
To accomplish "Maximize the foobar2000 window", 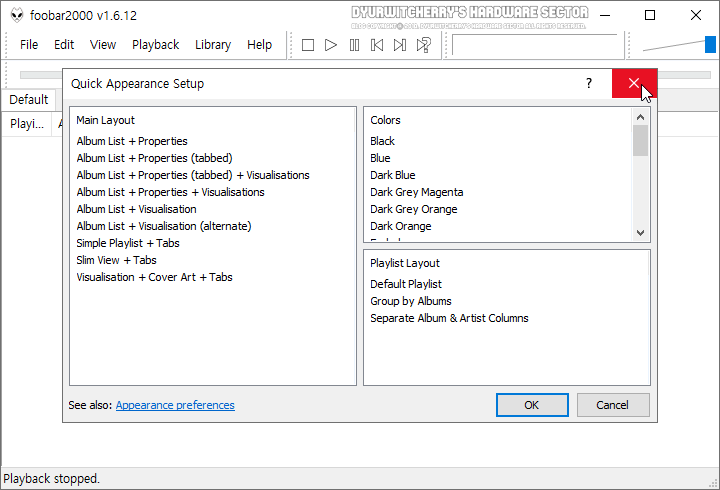I will tap(650, 15).
